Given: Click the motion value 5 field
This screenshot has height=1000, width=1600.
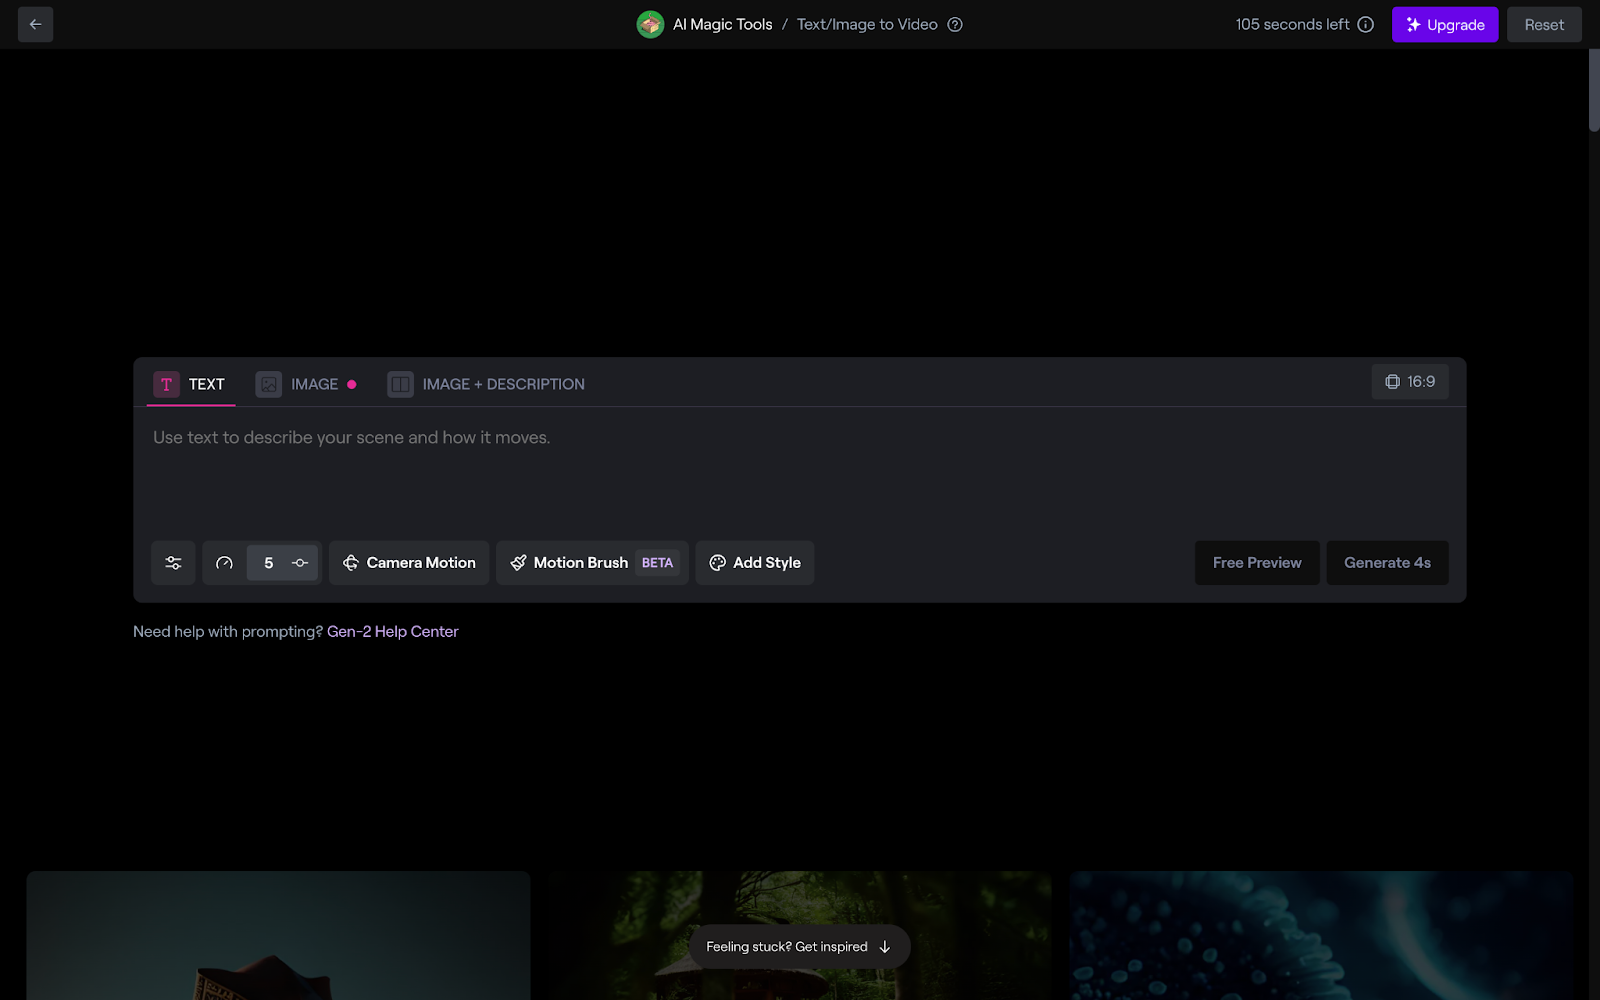Looking at the screenshot, I should (268, 563).
